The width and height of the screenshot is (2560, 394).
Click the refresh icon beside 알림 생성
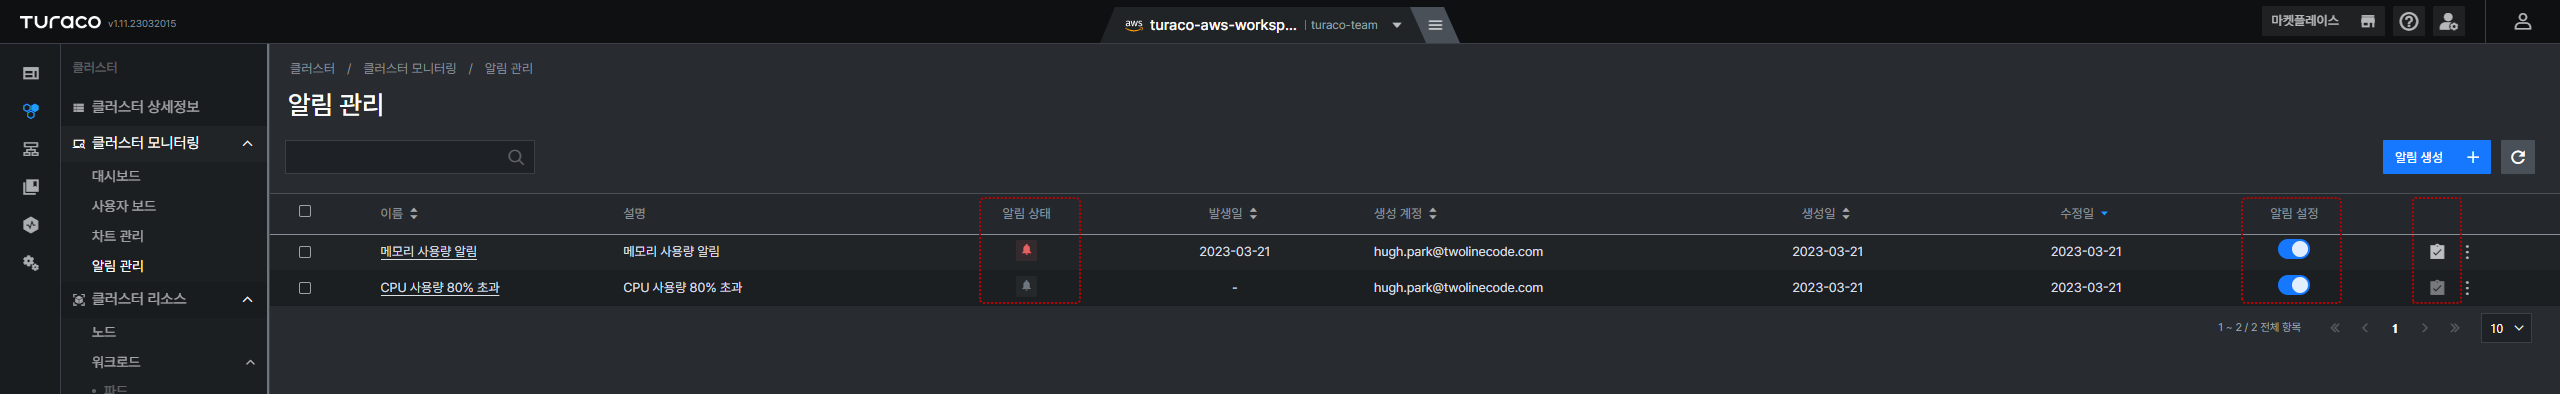(x=2517, y=157)
